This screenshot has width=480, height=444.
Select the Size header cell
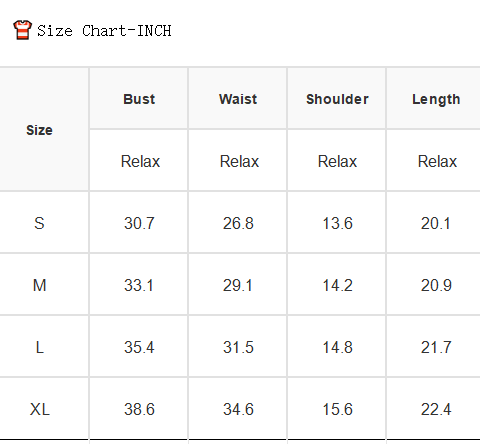coord(39,130)
